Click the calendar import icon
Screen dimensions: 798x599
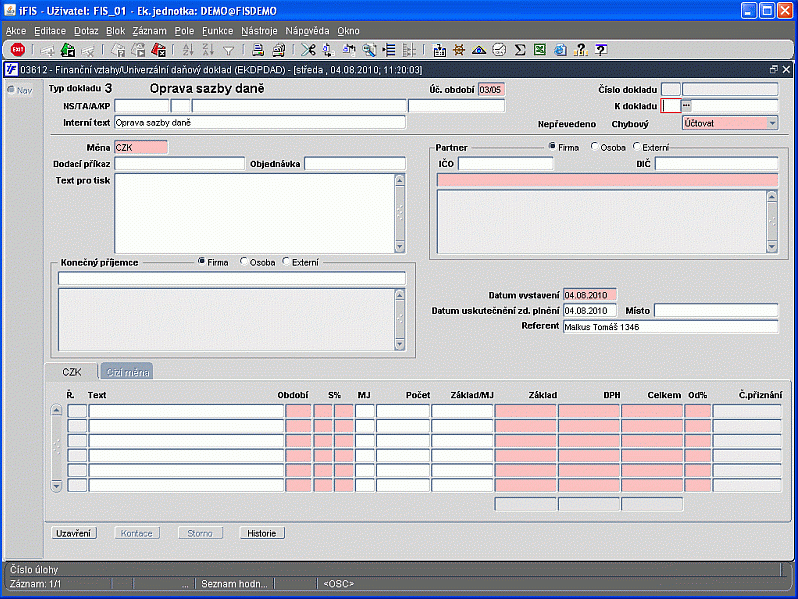[x=439, y=50]
